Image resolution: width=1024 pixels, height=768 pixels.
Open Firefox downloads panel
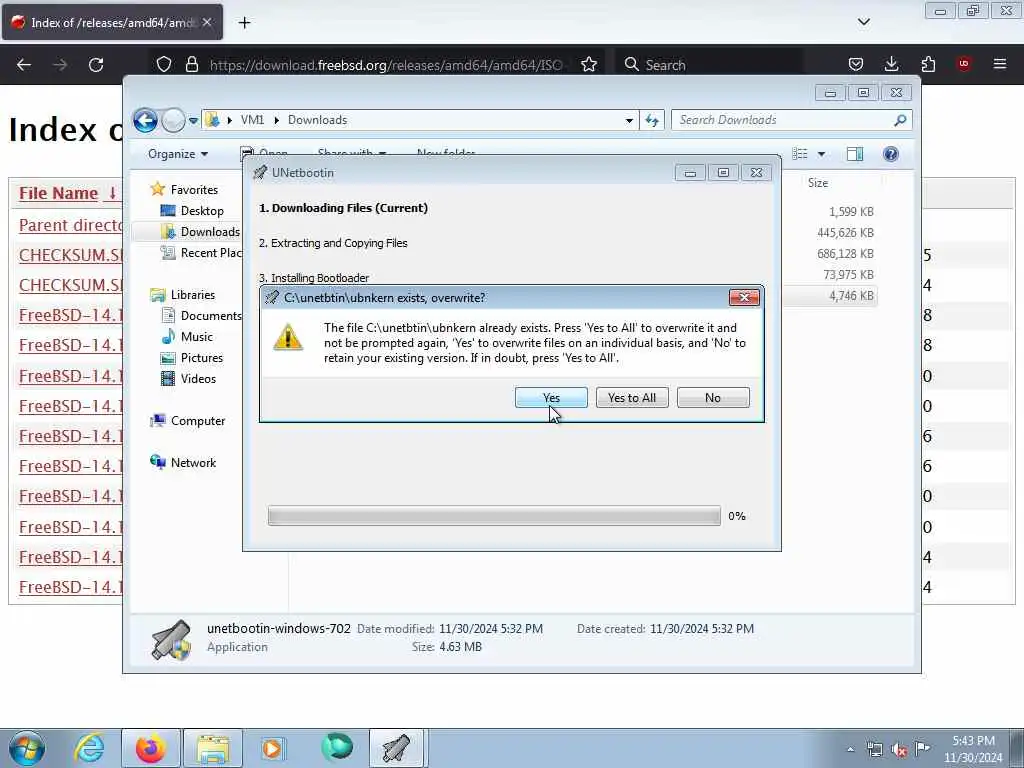891,64
